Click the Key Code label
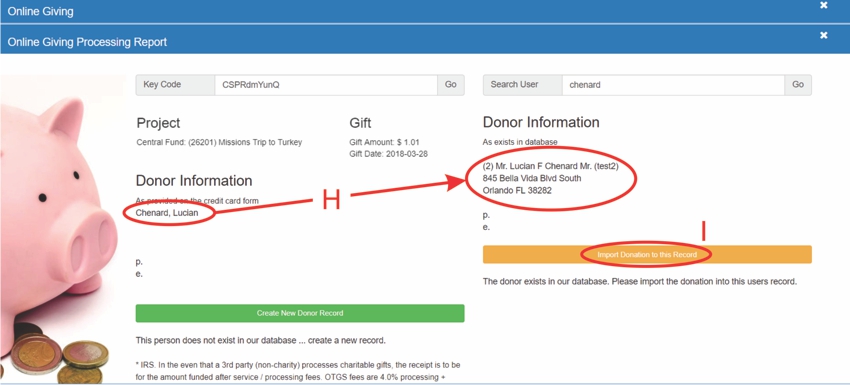 click(x=175, y=85)
